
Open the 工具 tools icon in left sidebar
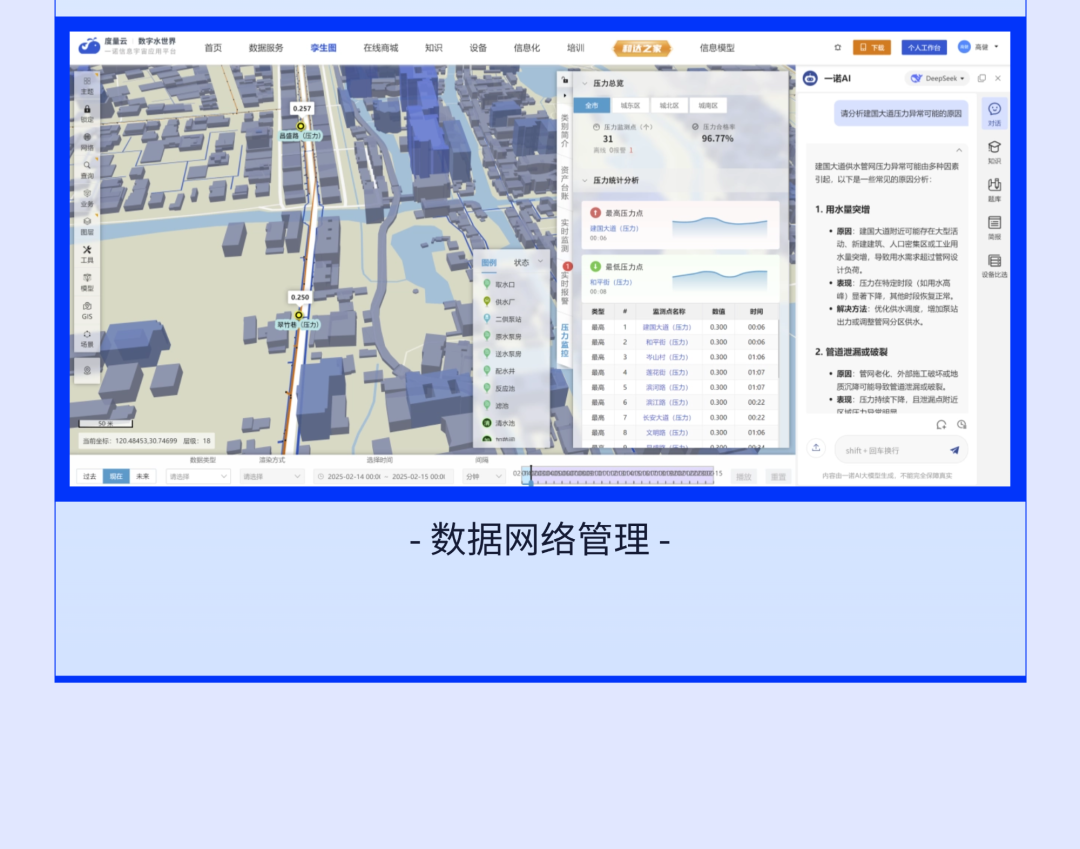click(x=87, y=252)
